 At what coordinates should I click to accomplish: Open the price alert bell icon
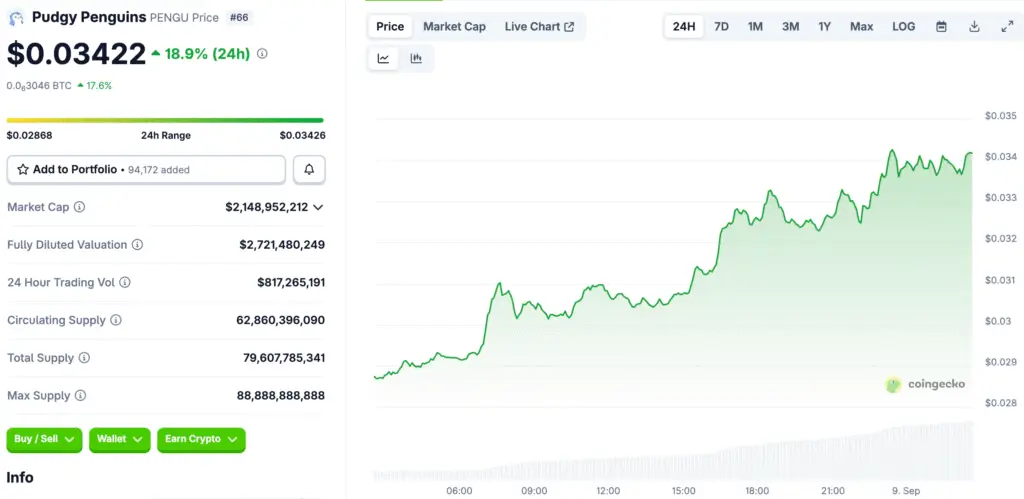(x=309, y=170)
